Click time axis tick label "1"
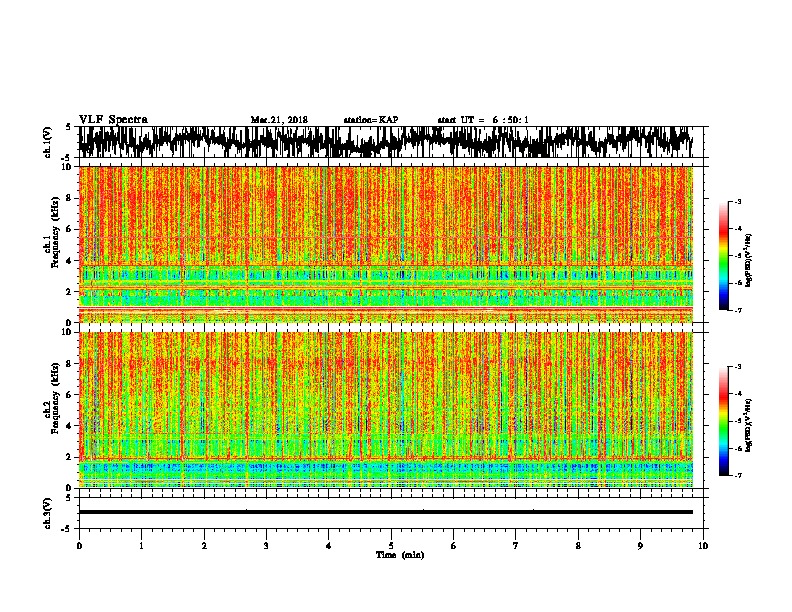 tap(141, 546)
